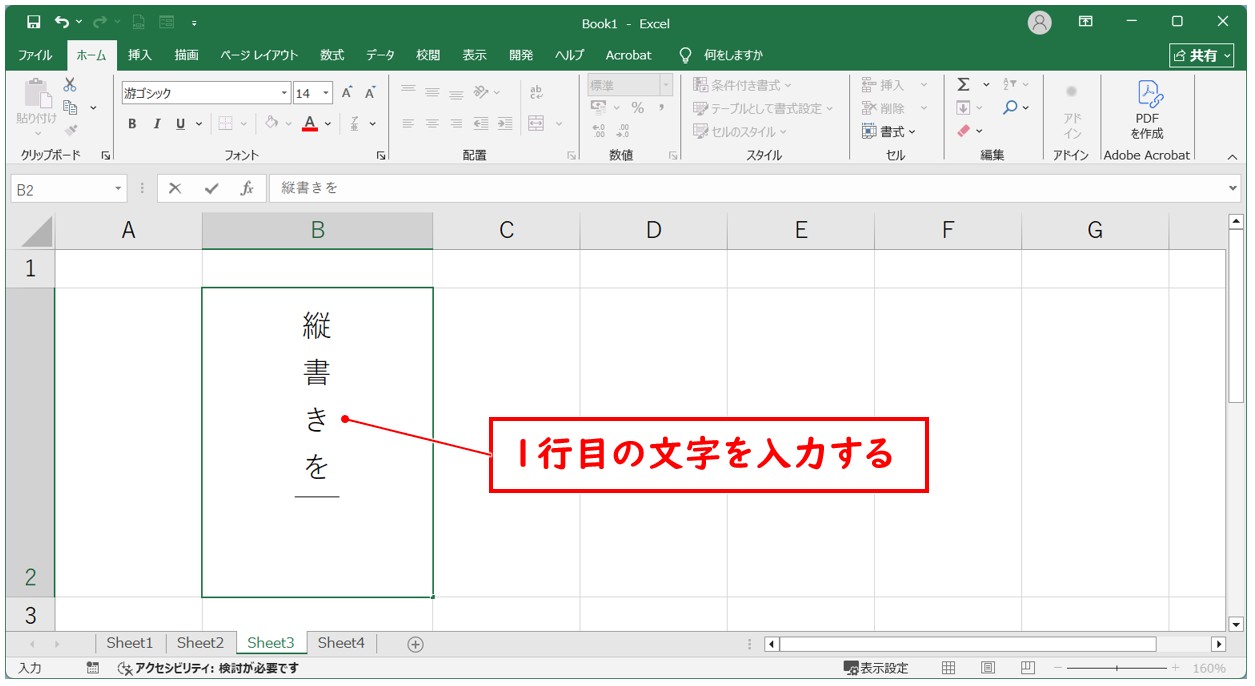Viewport: 1255px width, 686px height.
Task: Save the workbook with the floppy icon
Action: tap(33, 22)
